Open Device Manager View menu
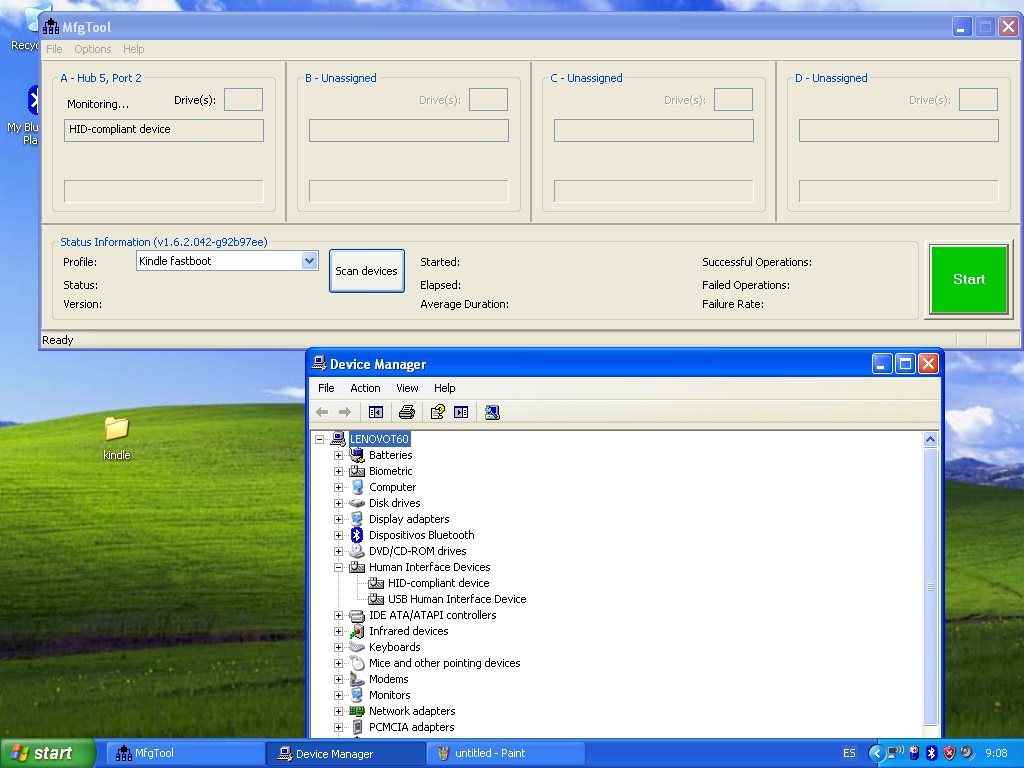 [x=407, y=388]
